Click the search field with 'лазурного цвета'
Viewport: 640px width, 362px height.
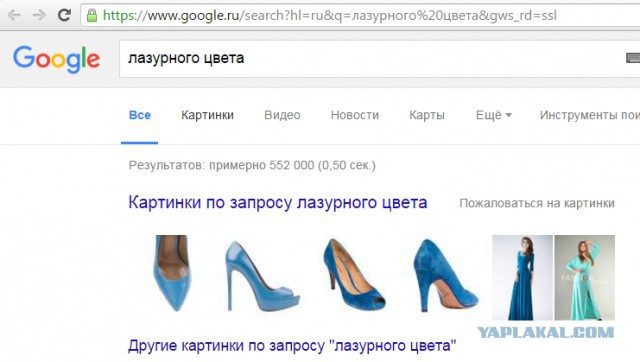click(x=380, y=58)
